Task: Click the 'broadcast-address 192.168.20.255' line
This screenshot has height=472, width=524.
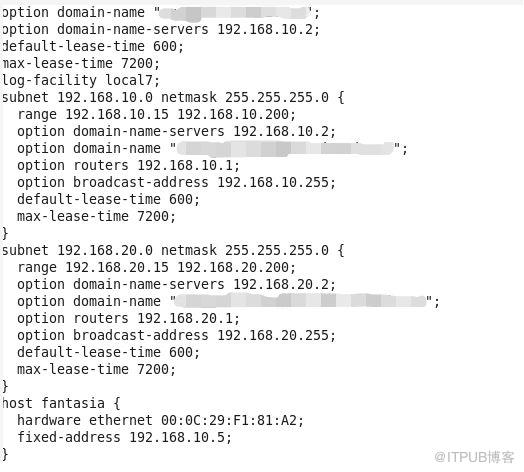Action: pos(176,336)
